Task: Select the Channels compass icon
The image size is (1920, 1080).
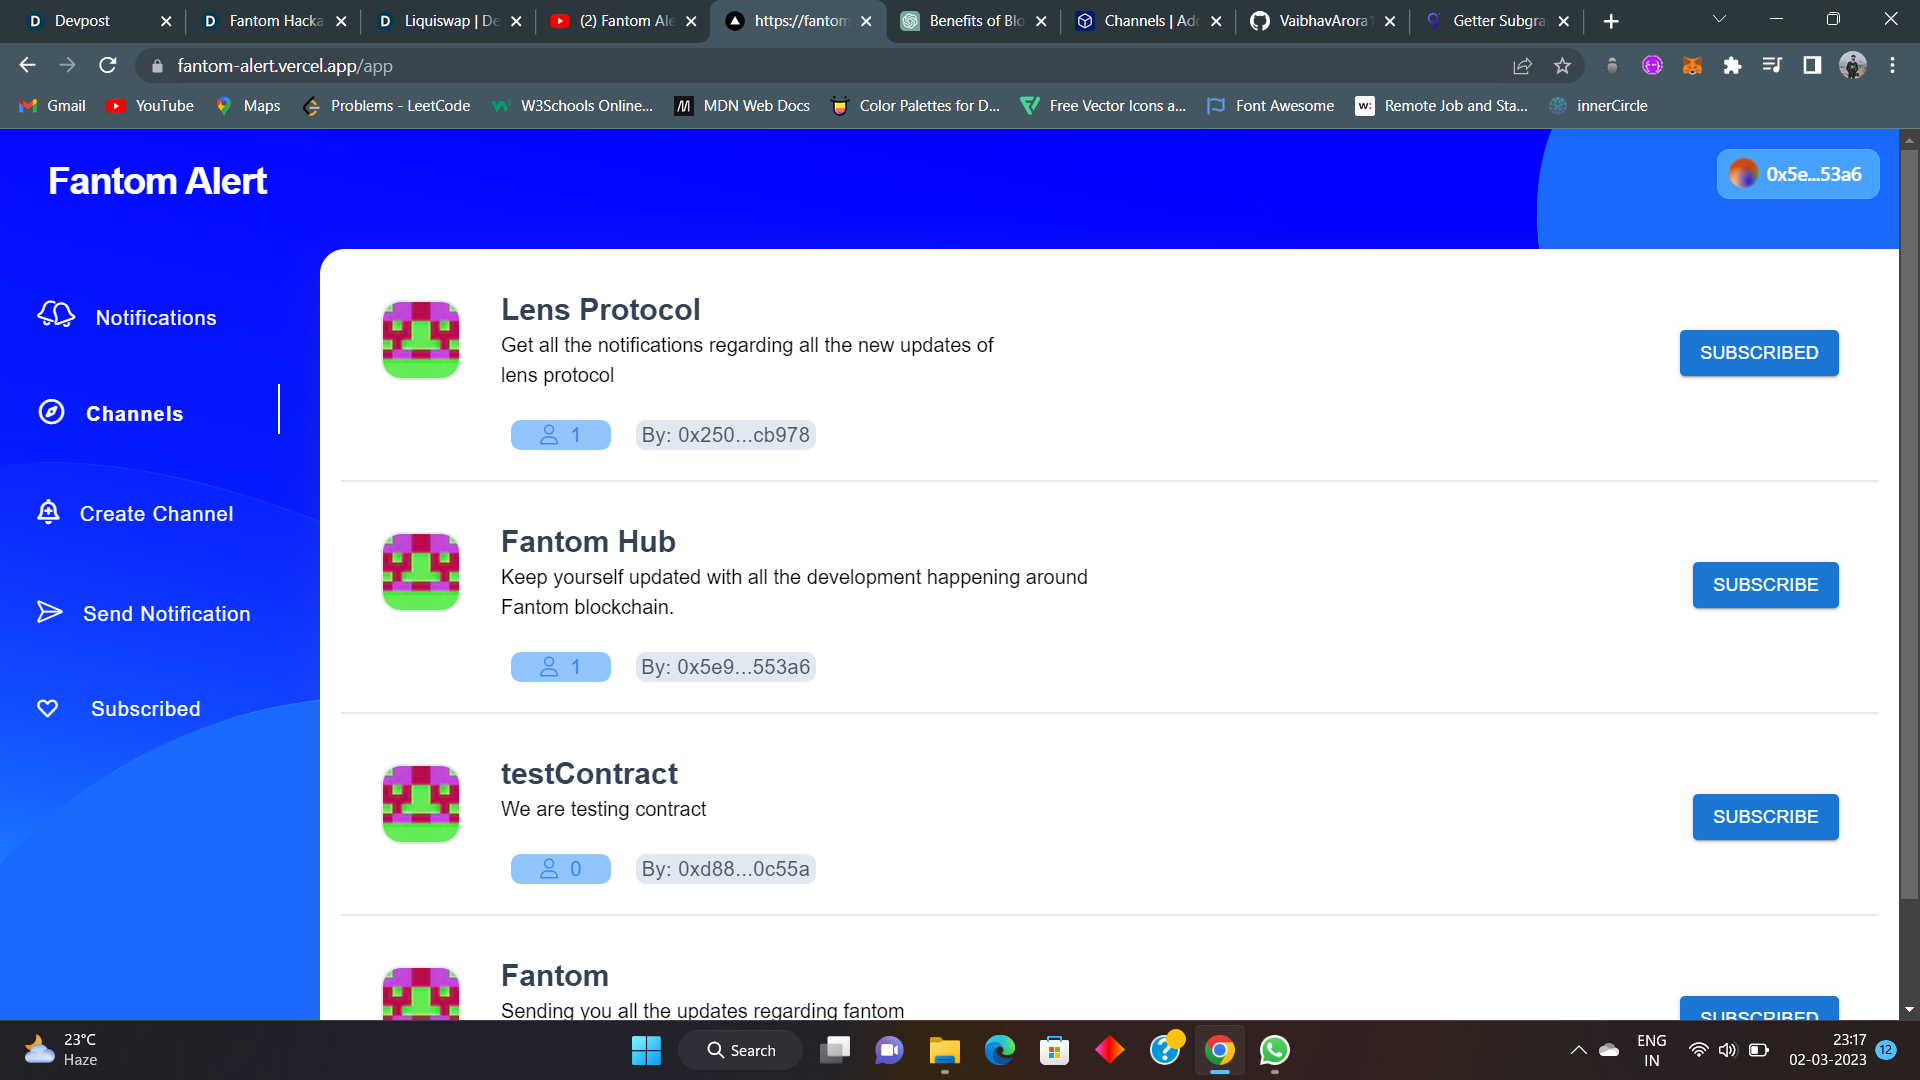Action: 51,412
